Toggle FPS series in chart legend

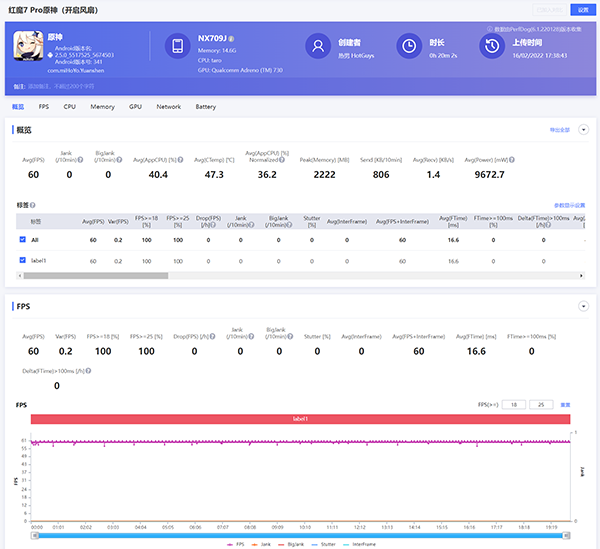(235, 544)
